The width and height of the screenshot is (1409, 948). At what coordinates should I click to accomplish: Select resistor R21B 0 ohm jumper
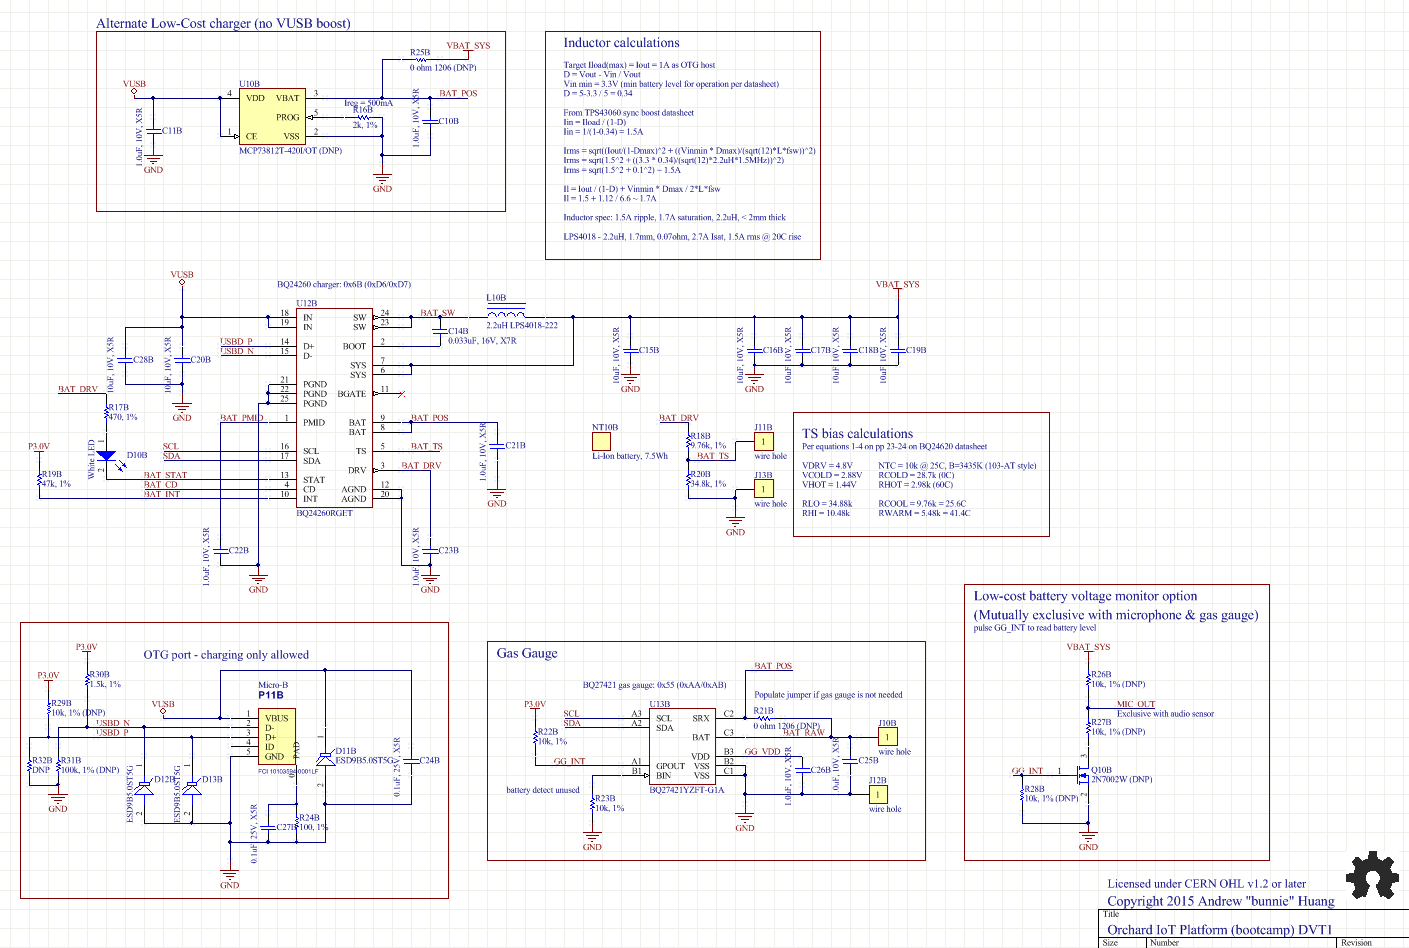coord(763,718)
